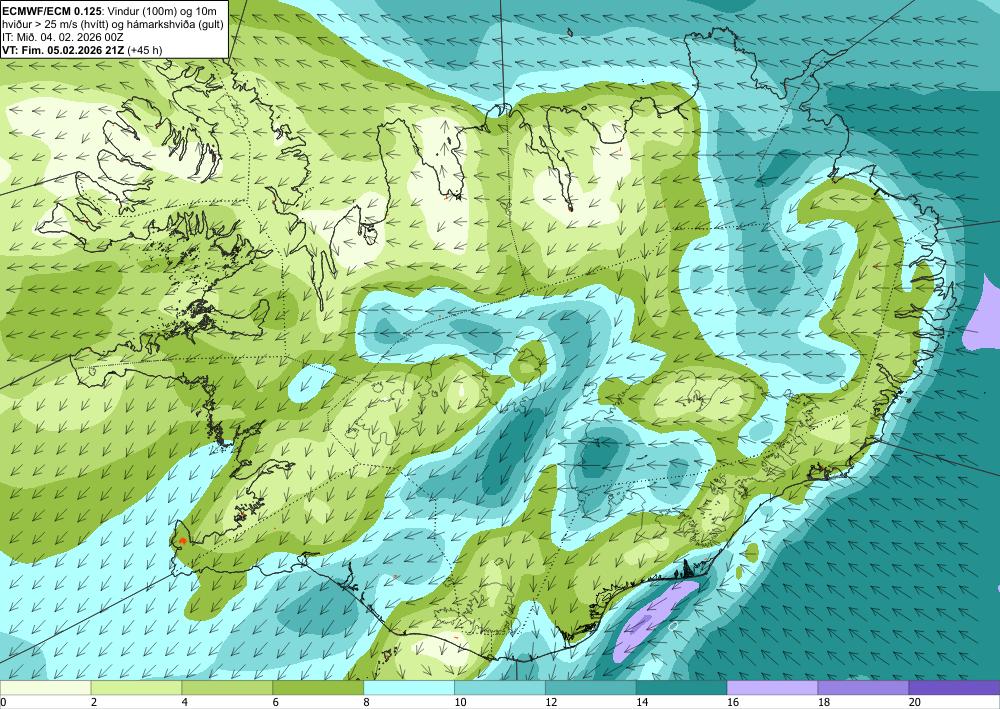The image size is (1000, 709).
Task: Click the dark violet legend swatch above 20
Action: click(x=954, y=688)
